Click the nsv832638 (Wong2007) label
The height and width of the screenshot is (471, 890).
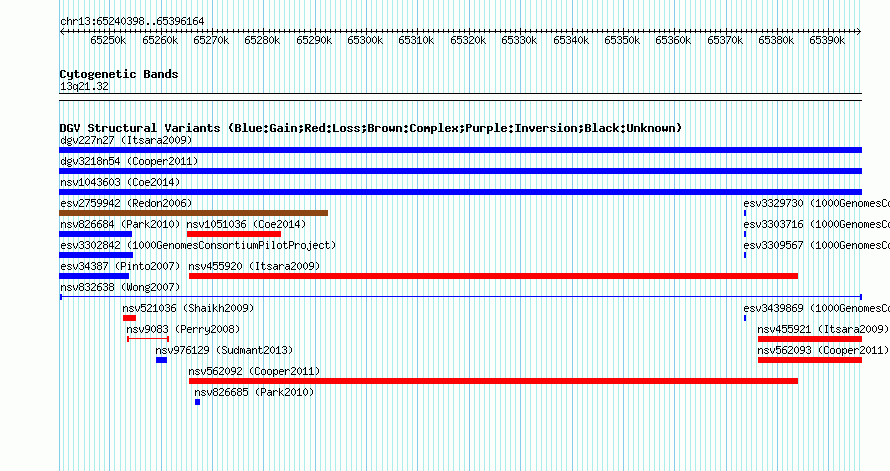click(120, 287)
